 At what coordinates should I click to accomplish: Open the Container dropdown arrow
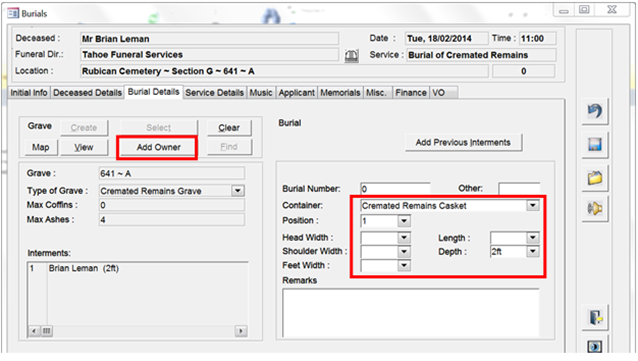pyautogui.click(x=533, y=206)
